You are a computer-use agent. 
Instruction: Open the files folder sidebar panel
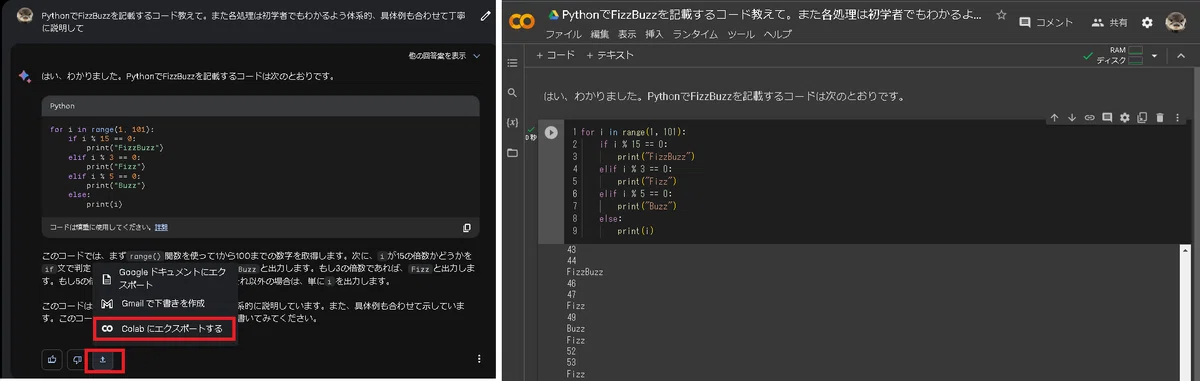[513, 153]
